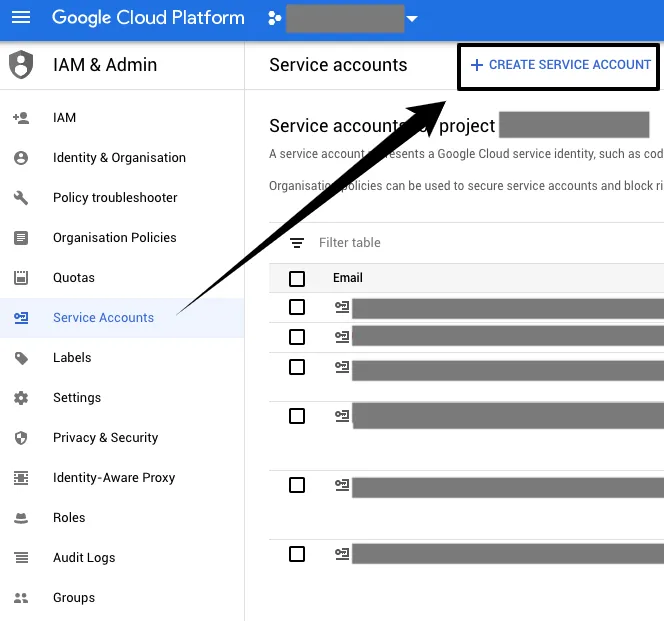664x621 pixels.
Task: Check the last service account row checkbox
Action: (x=297, y=554)
